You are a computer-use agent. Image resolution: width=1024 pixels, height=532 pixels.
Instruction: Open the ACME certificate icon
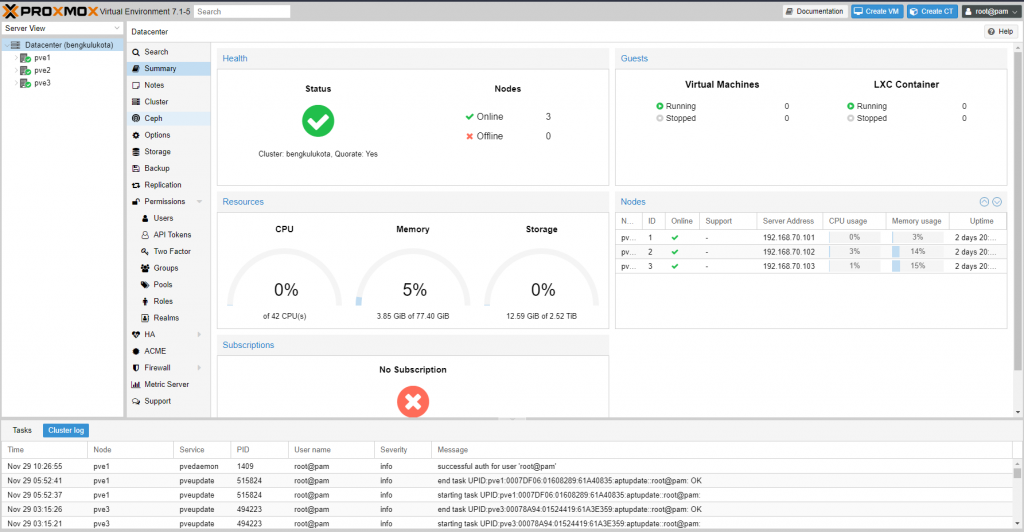click(136, 351)
